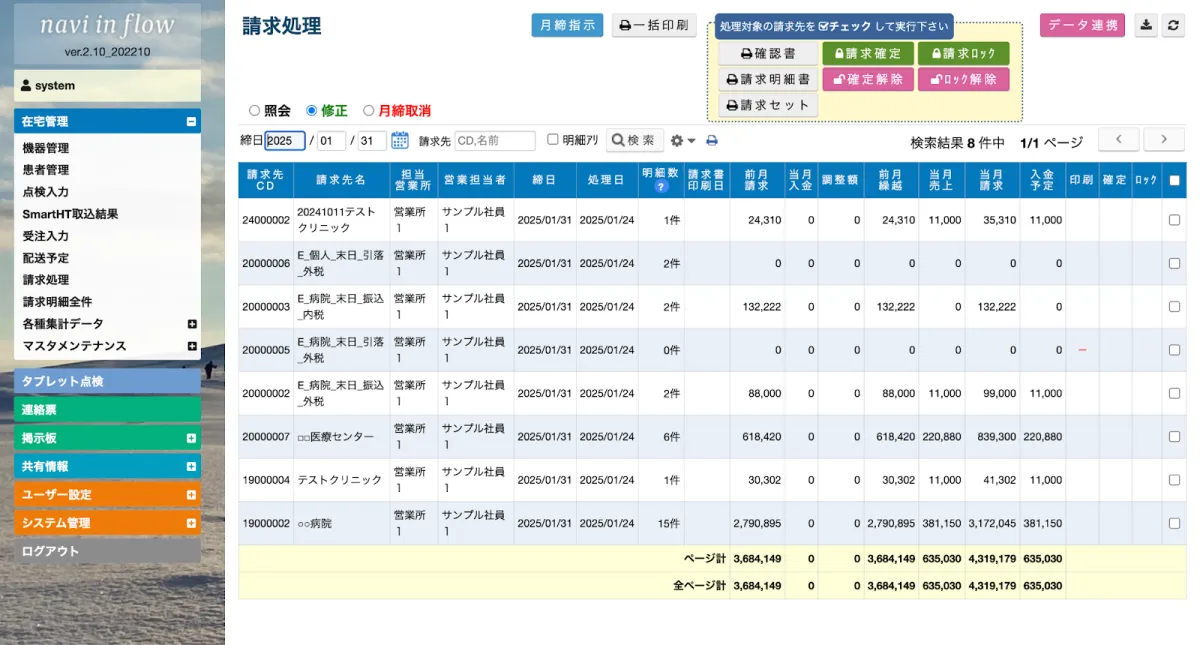Click the download icon button
The width and height of the screenshot is (1200, 645).
(x=1146, y=26)
